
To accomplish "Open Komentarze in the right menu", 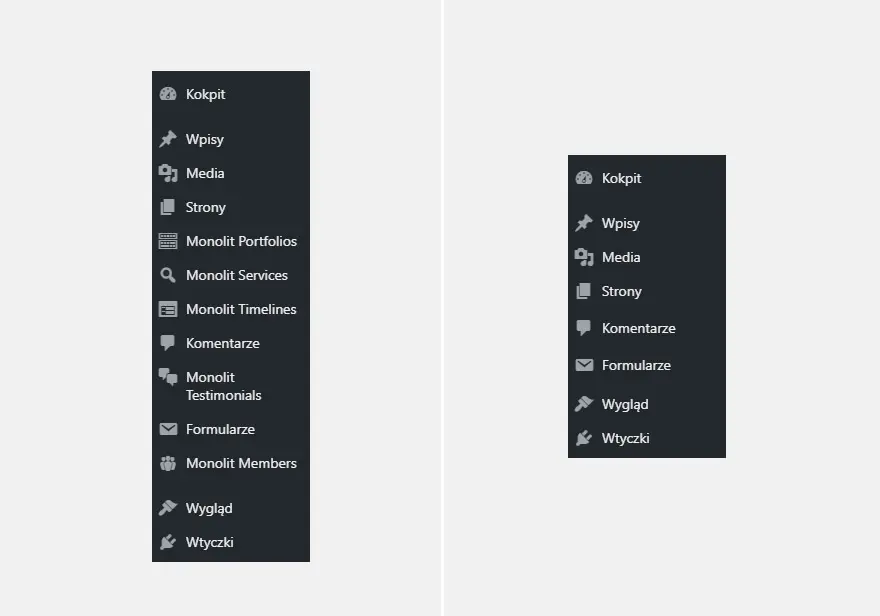I will tap(647, 328).
